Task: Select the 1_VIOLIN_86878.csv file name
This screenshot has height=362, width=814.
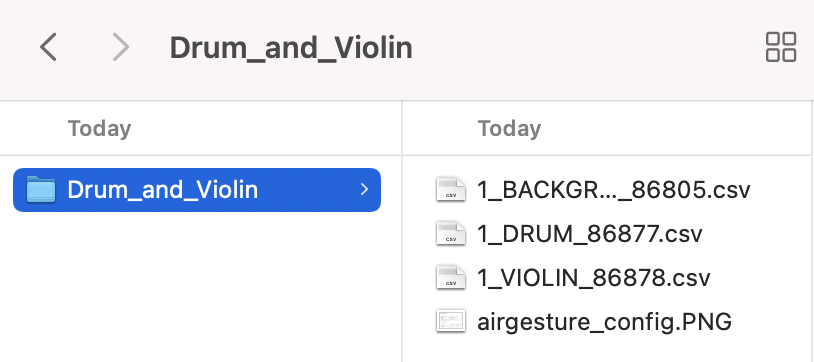Action: pyautogui.click(x=593, y=278)
